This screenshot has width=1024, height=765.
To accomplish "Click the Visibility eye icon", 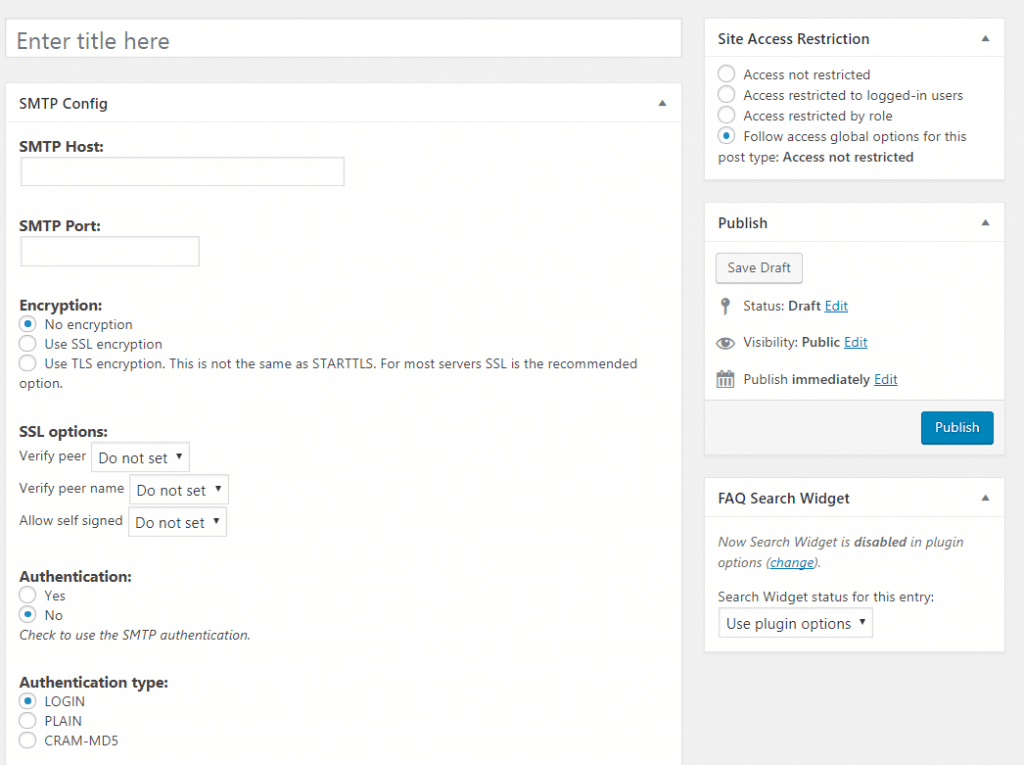I will pos(726,343).
